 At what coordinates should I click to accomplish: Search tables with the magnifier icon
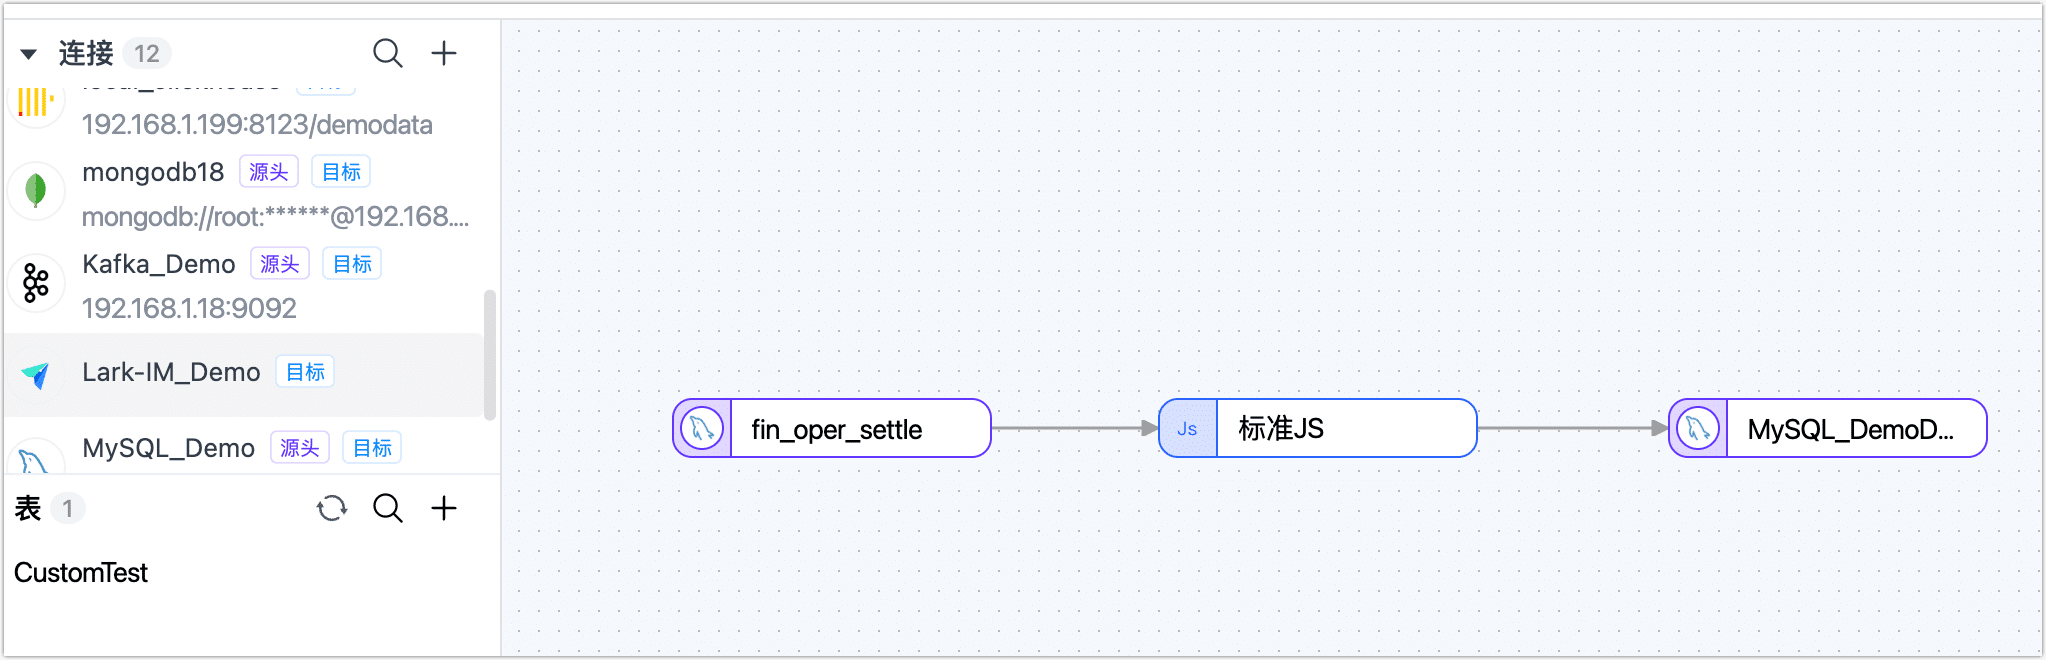coord(387,509)
